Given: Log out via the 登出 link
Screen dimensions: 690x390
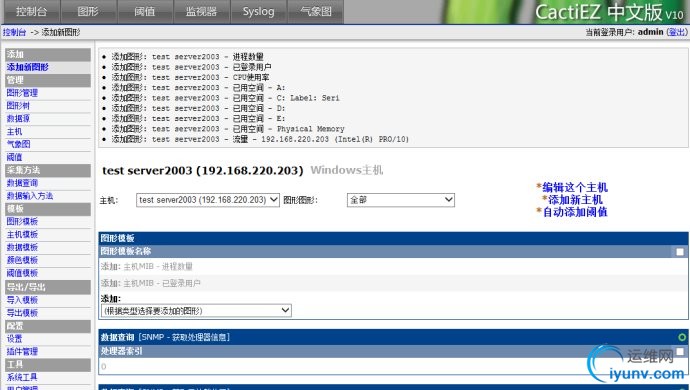Looking at the screenshot, I should pos(677,32).
